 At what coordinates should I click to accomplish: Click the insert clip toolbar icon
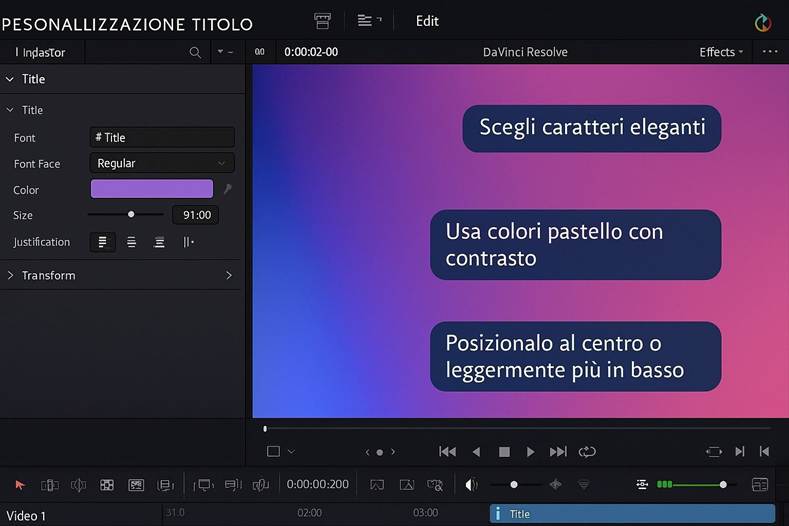pos(136,485)
